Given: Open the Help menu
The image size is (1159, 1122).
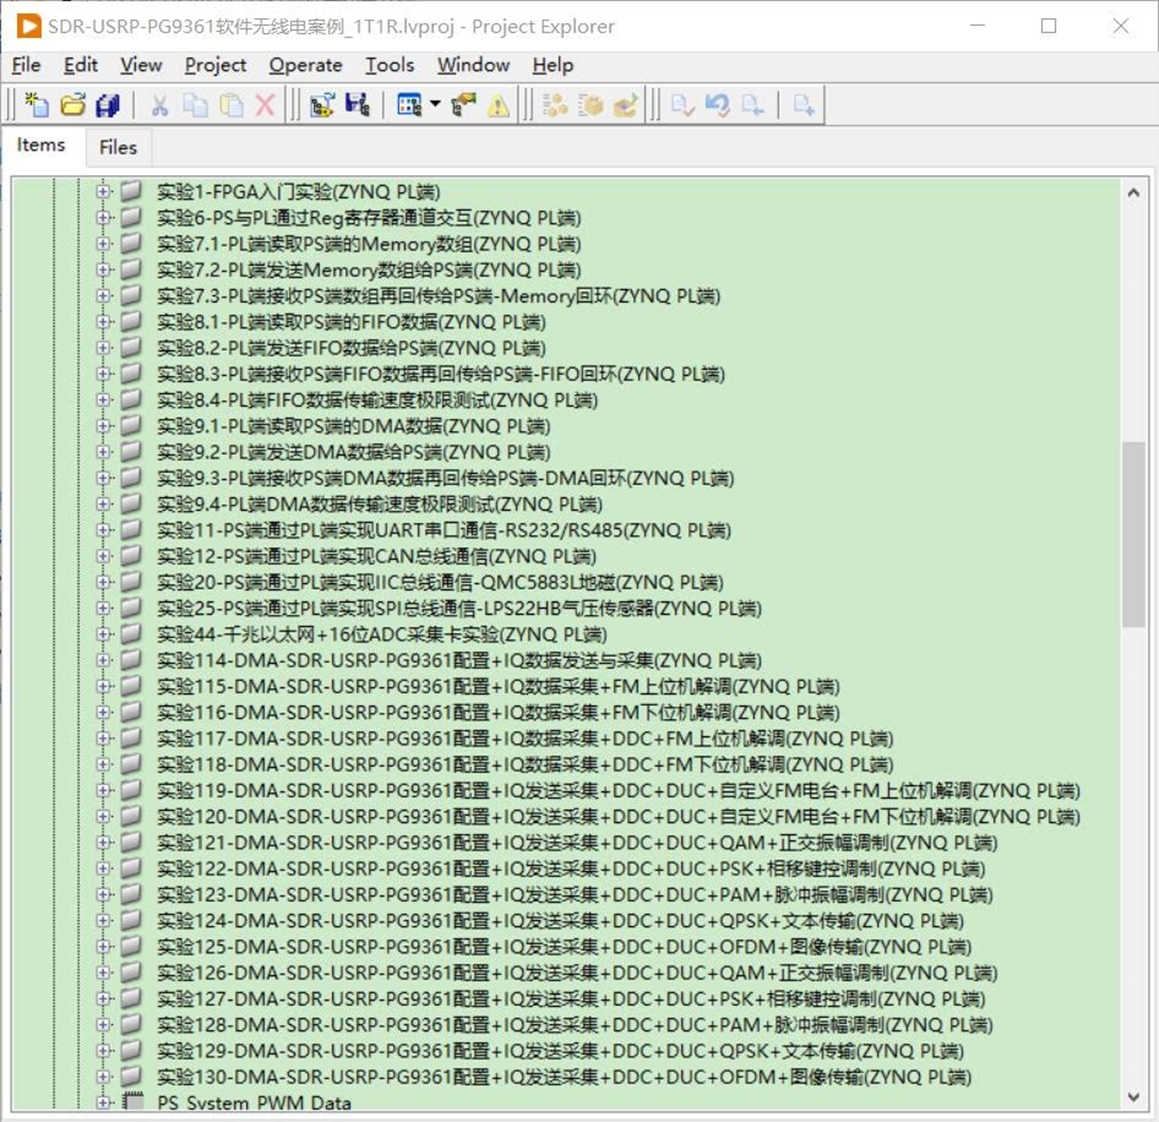Looking at the screenshot, I should click(x=553, y=66).
